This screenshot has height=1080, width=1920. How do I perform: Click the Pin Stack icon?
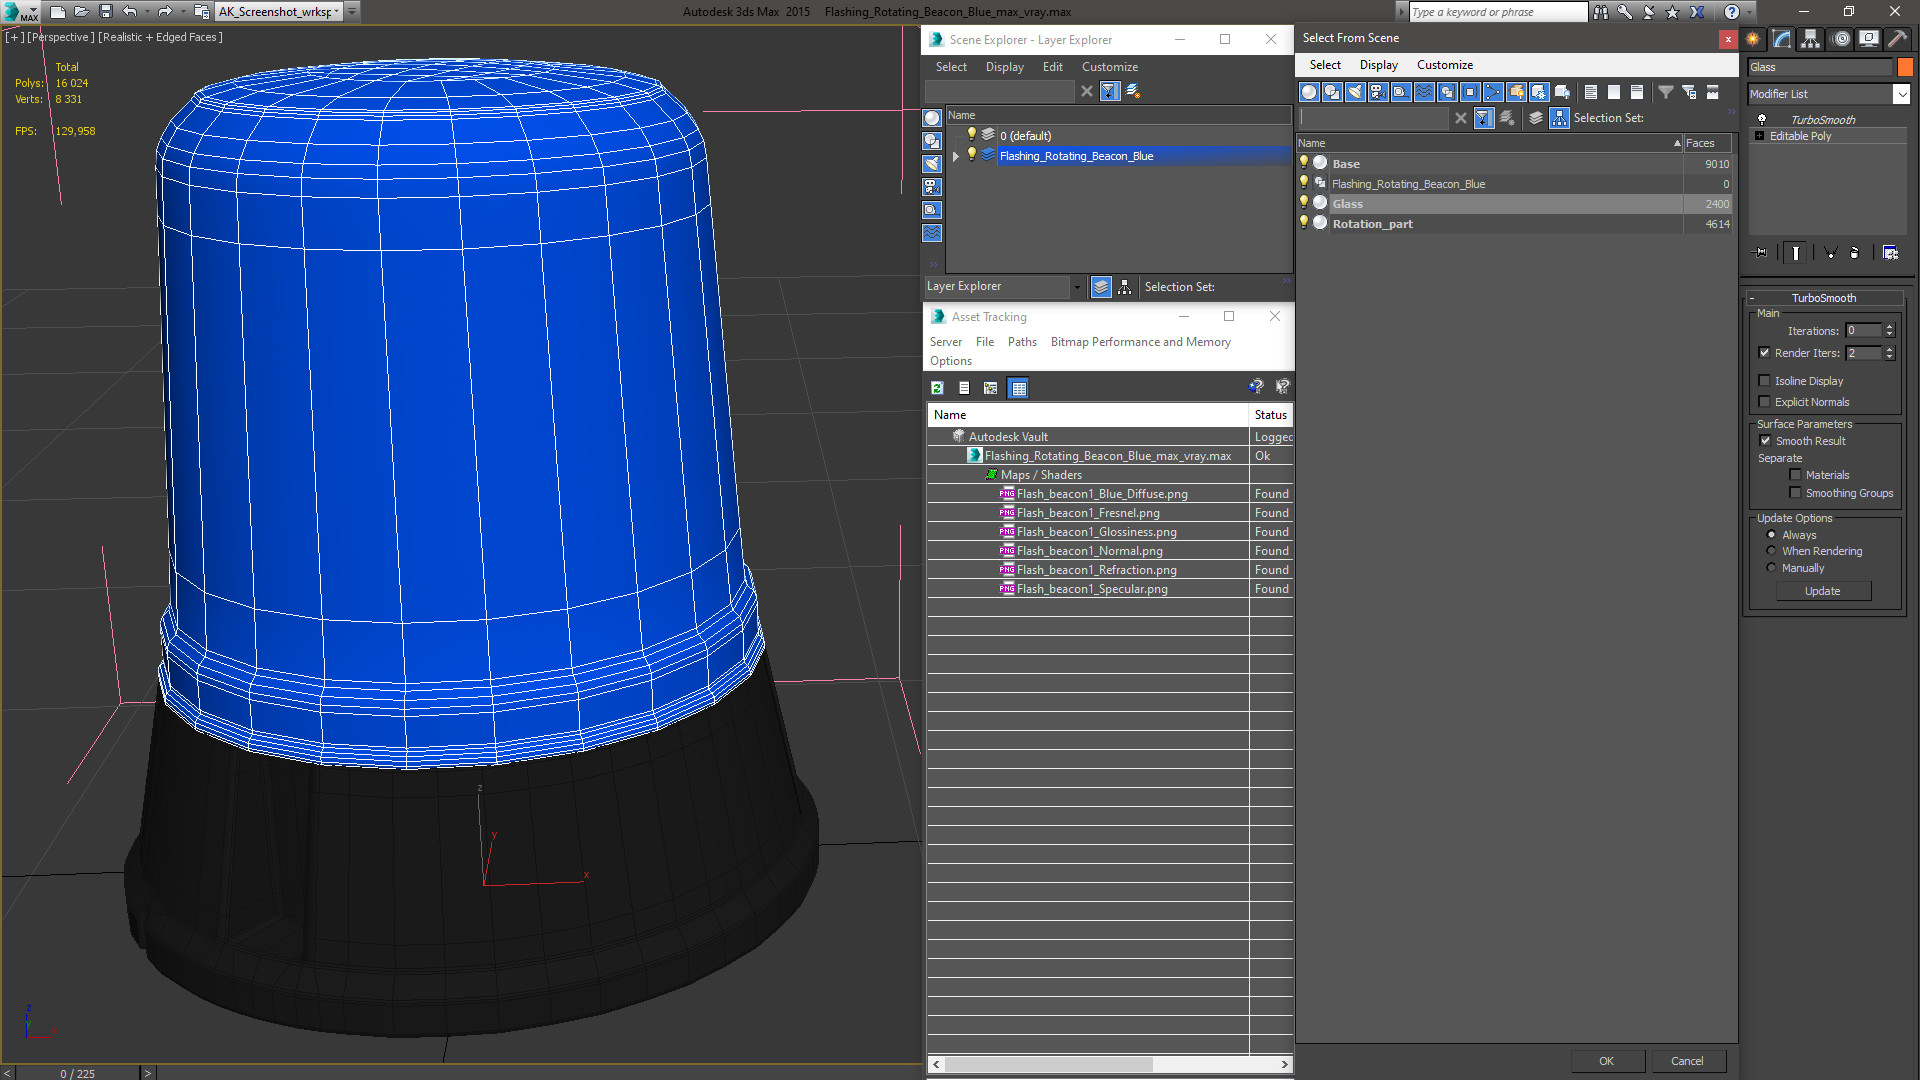pyautogui.click(x=1761, y=253)
